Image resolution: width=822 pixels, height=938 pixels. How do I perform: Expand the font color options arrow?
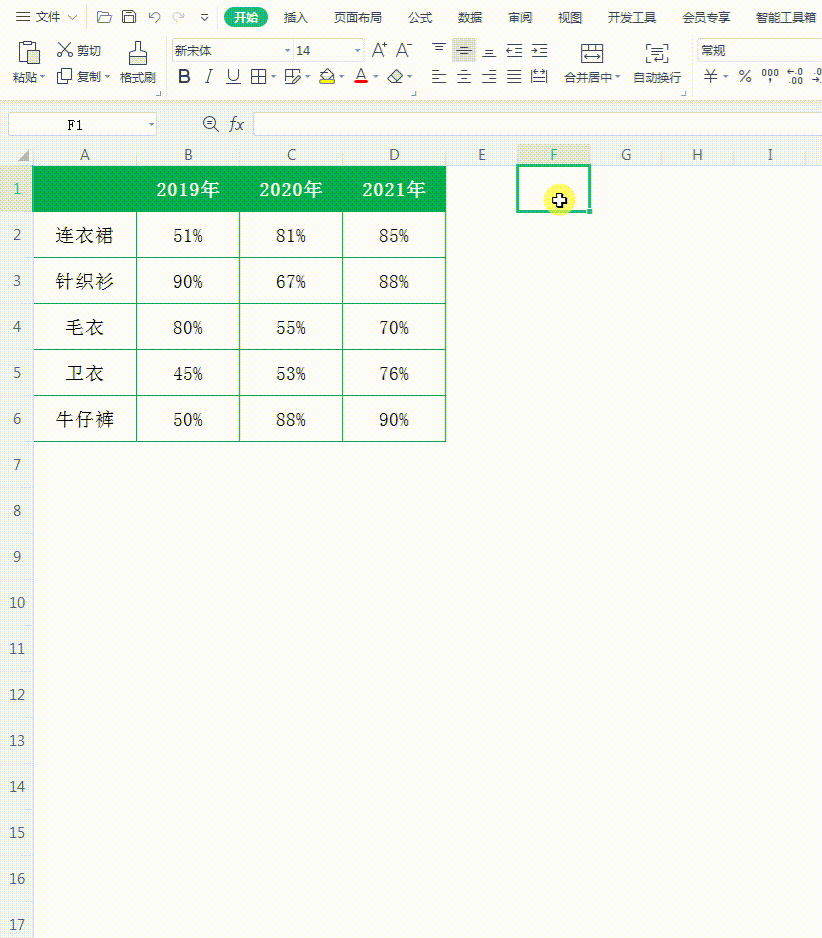pos(376,77)
